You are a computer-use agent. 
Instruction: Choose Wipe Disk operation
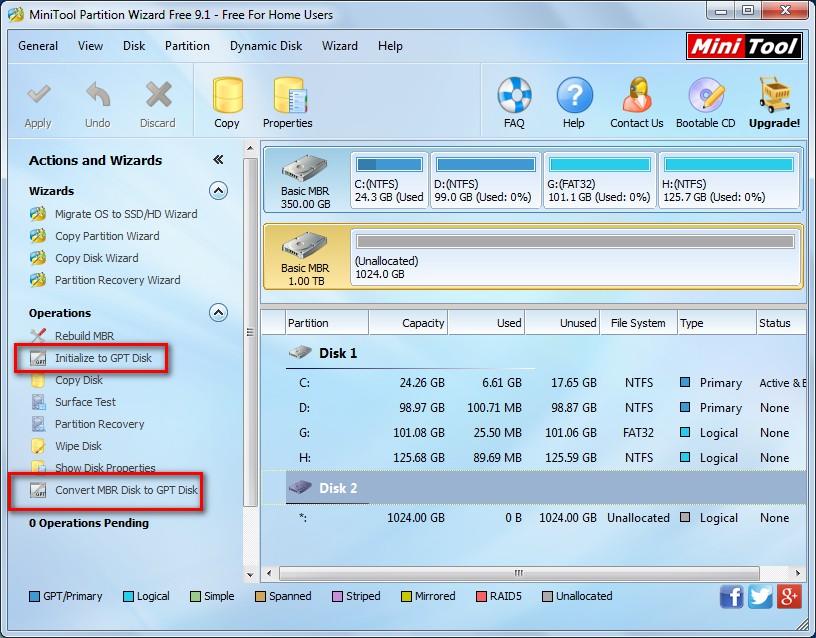point(79,446)
